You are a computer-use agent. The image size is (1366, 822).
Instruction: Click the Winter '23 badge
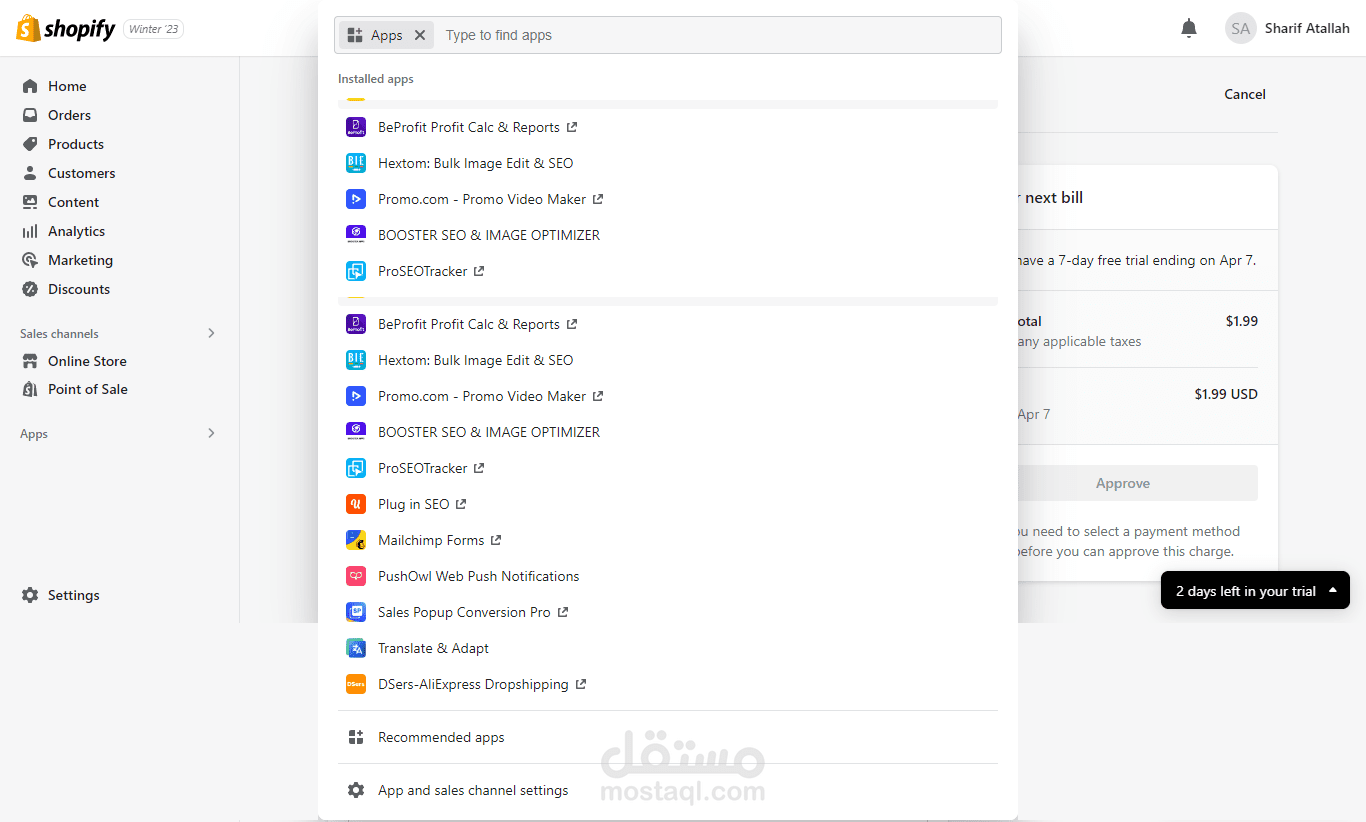click(154, 29)
